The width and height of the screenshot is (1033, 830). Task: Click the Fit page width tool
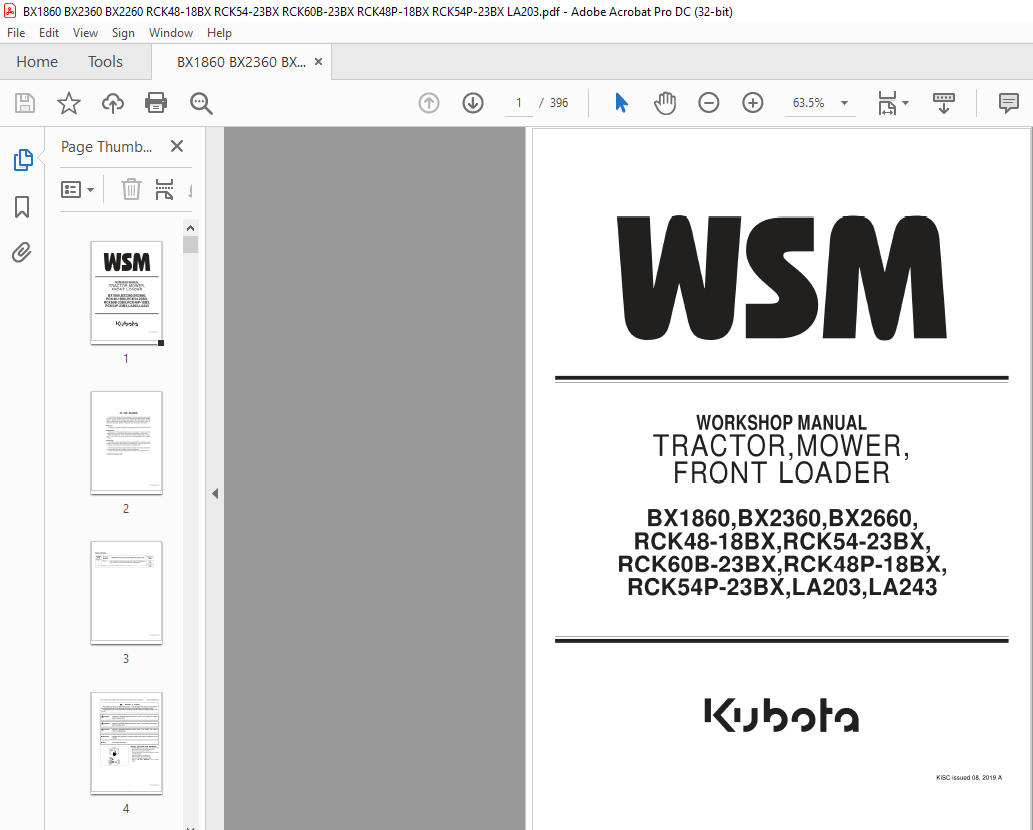(887, 103)
